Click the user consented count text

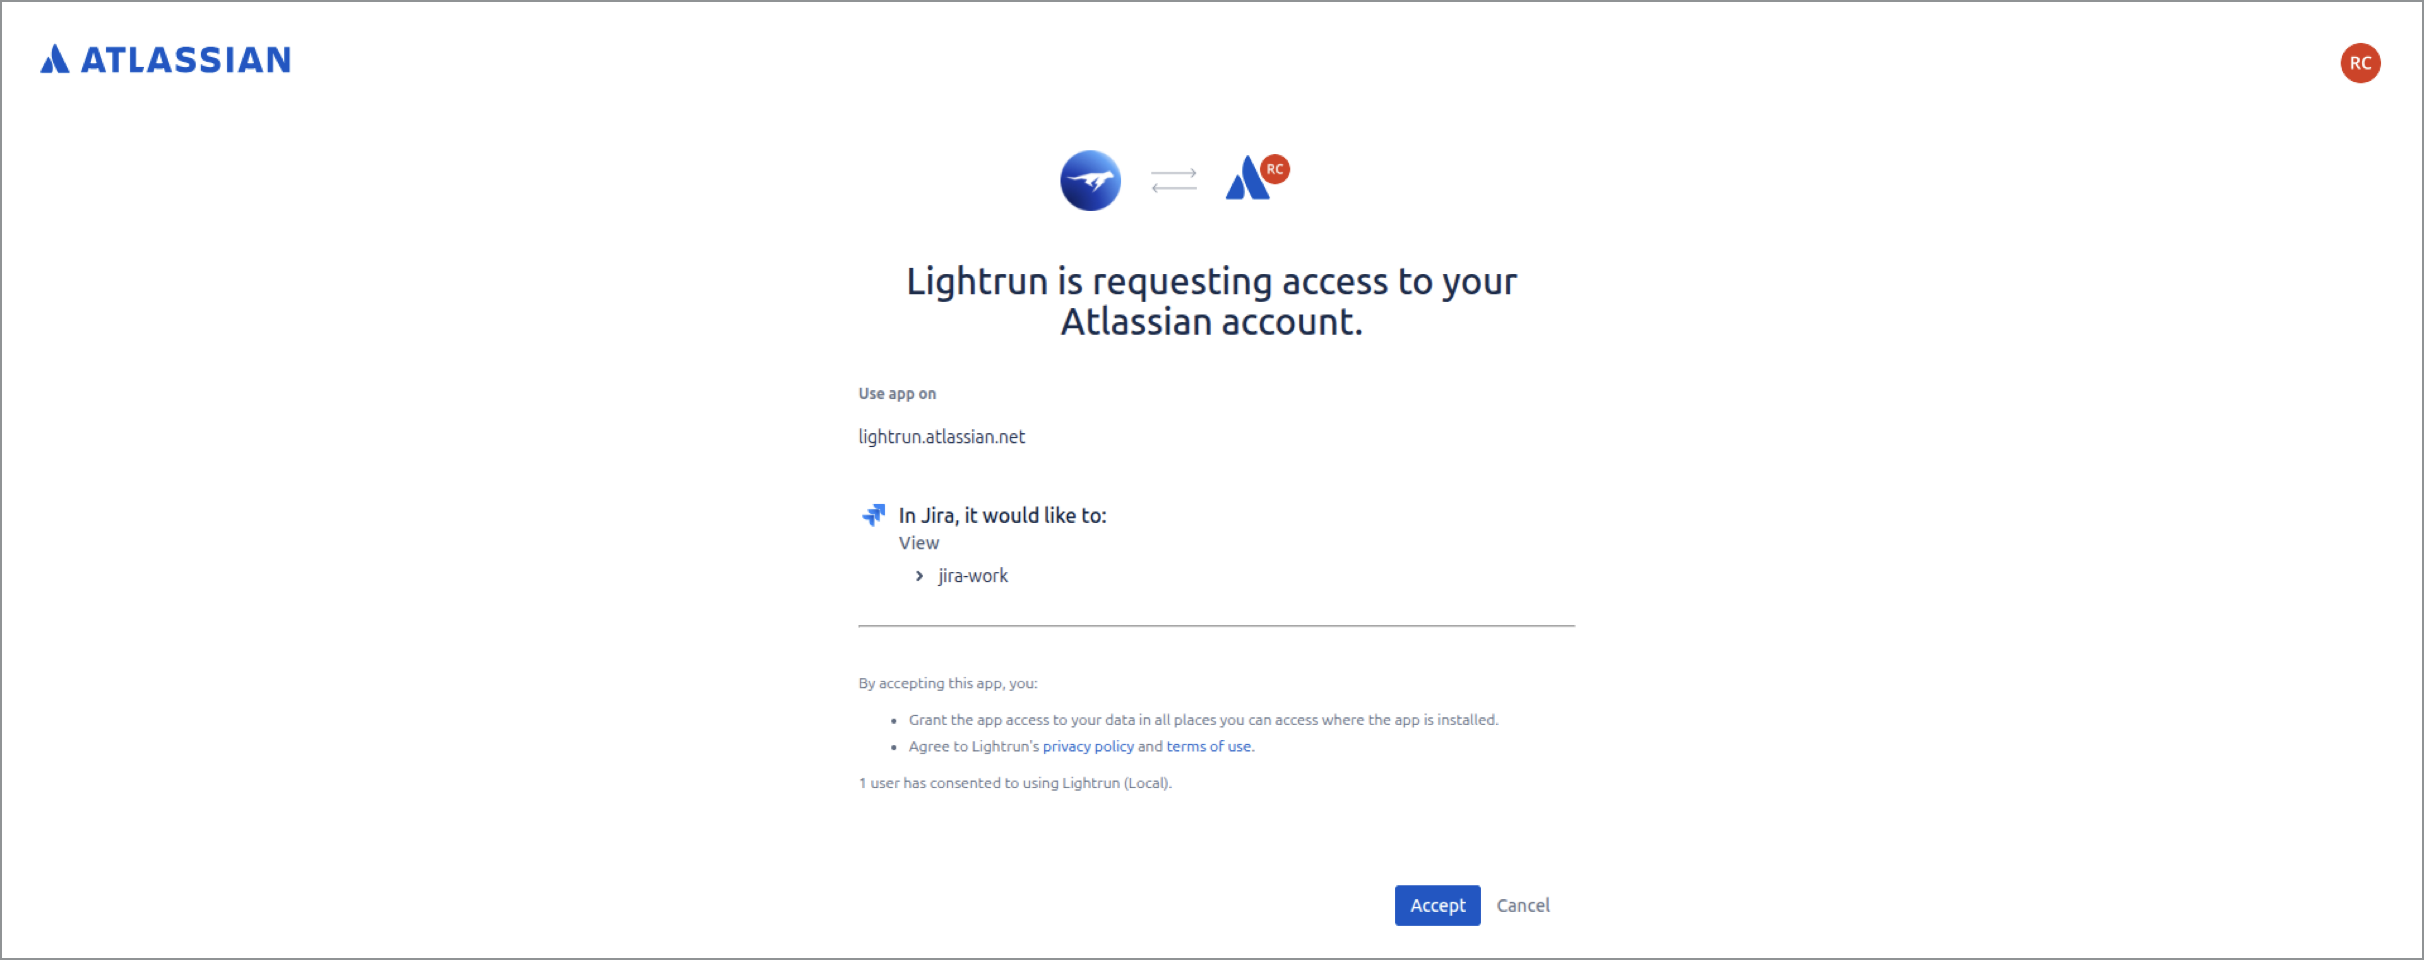point(1014,783)
